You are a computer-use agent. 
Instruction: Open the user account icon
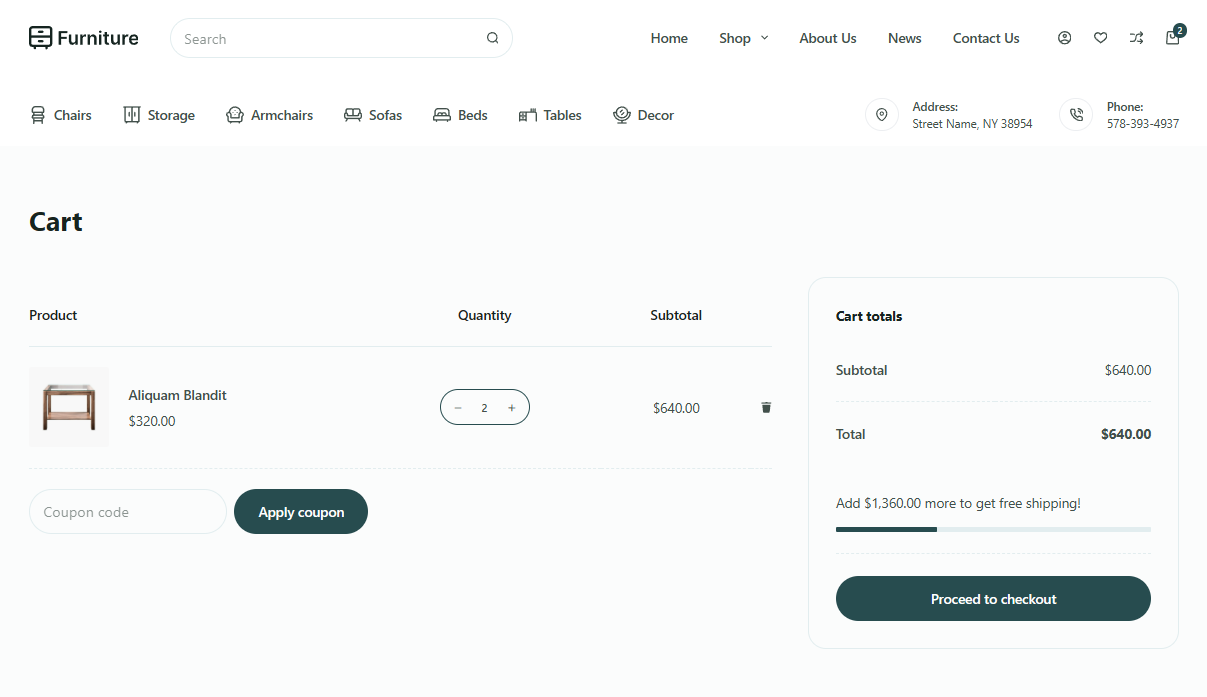point(1064,38)
